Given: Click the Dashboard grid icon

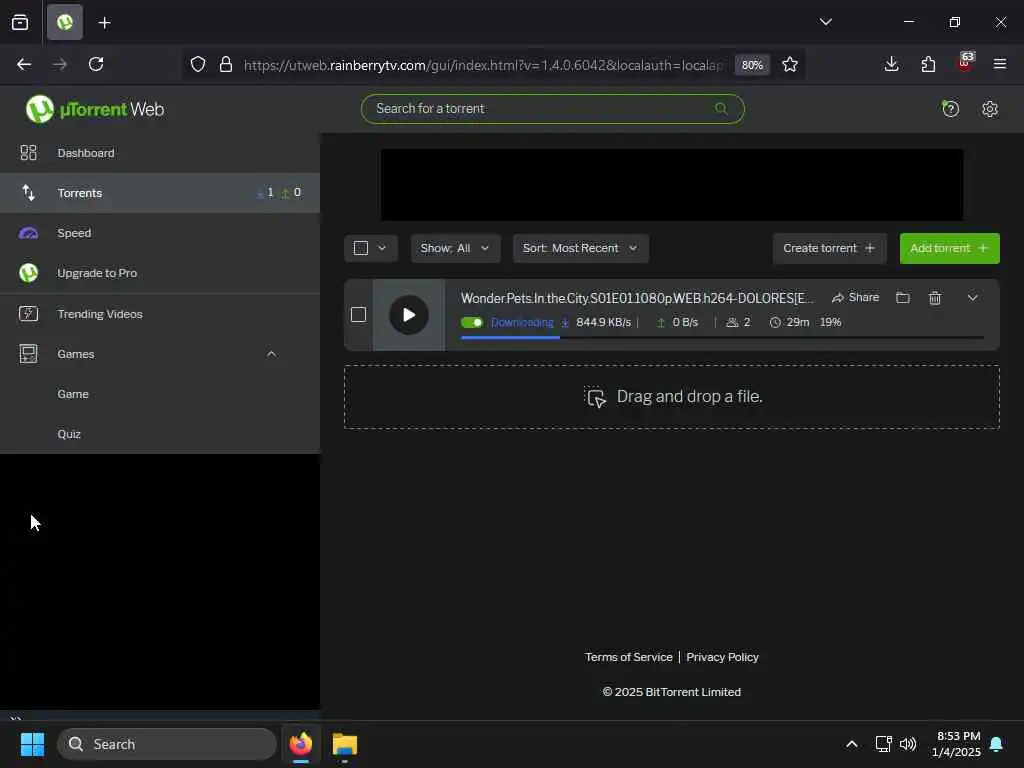Looking at the screenshot, I should point(28,153).
